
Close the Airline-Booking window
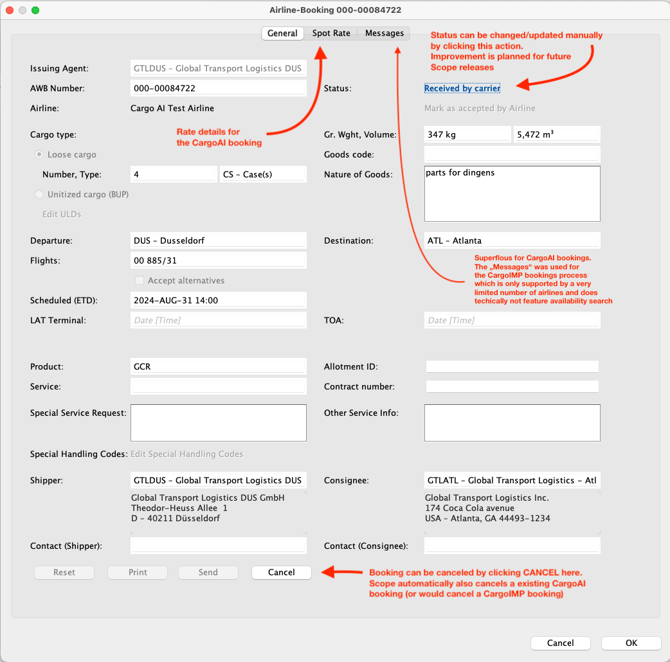pyautogui.click(x=9, y=10)
